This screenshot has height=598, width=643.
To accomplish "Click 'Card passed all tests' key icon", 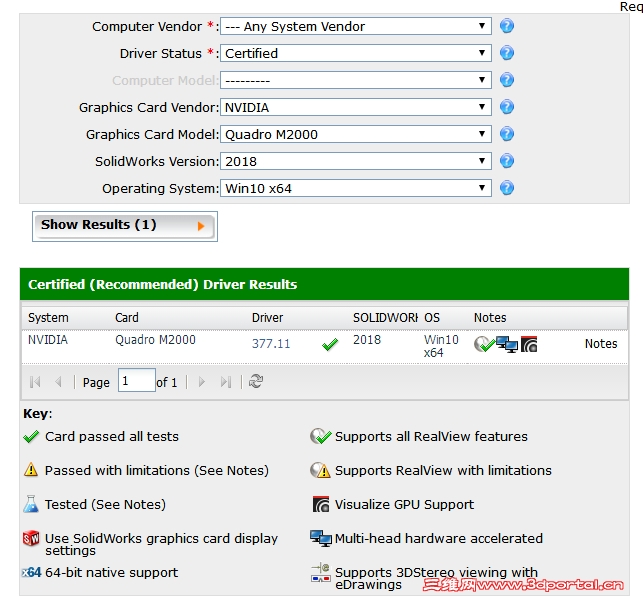I will 31,437.
